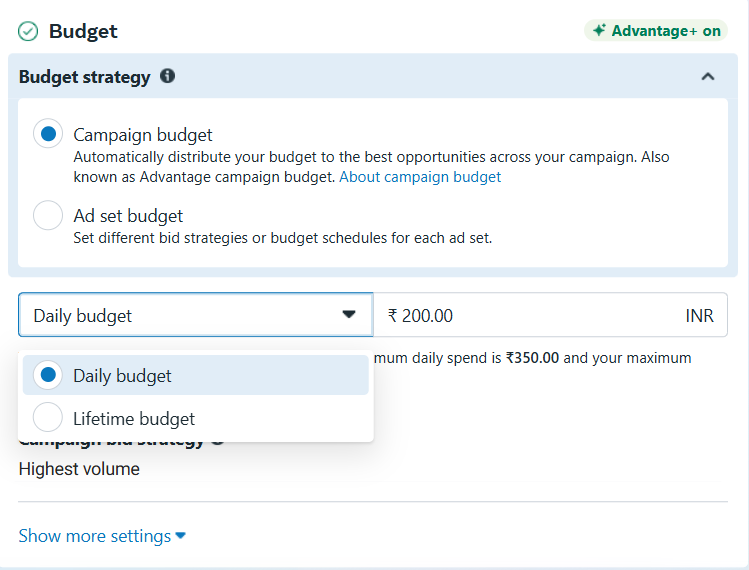The width and height of the screenshot is (749, 570).
Task: Click the Ad set budget description text
Action: point(282,238)
